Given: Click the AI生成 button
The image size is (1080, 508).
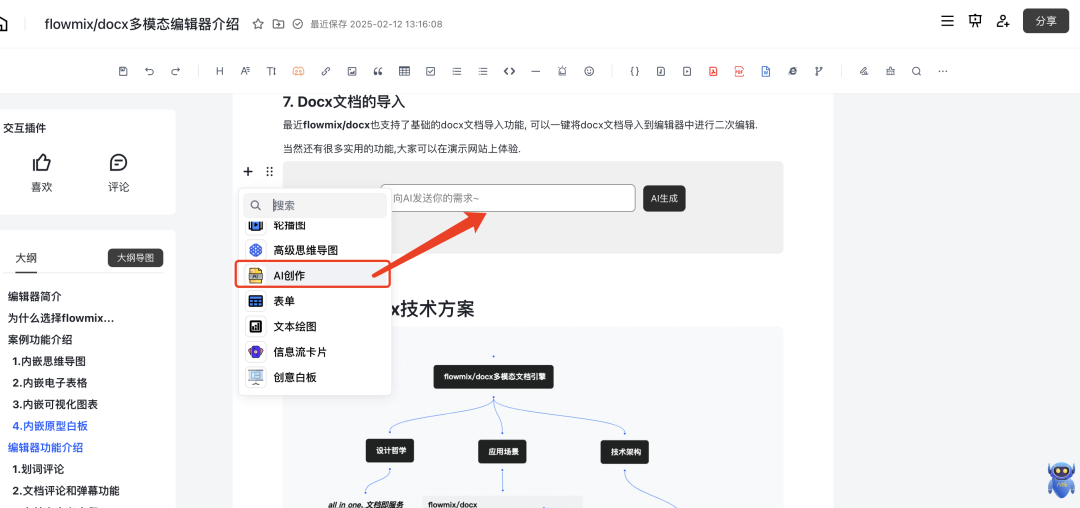Looking at the screenshot, I should click(x=664, y=198).
